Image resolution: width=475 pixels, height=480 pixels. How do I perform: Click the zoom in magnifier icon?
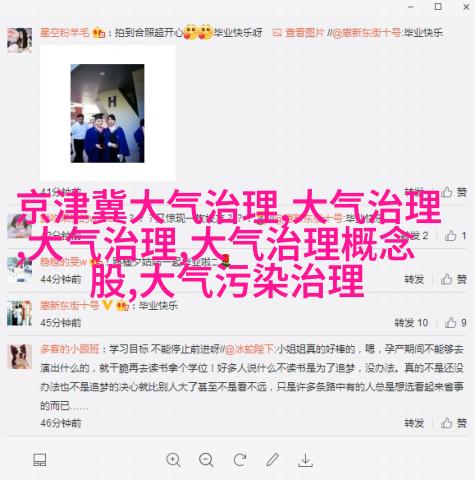pyautogui.click(x=173, y=460)
